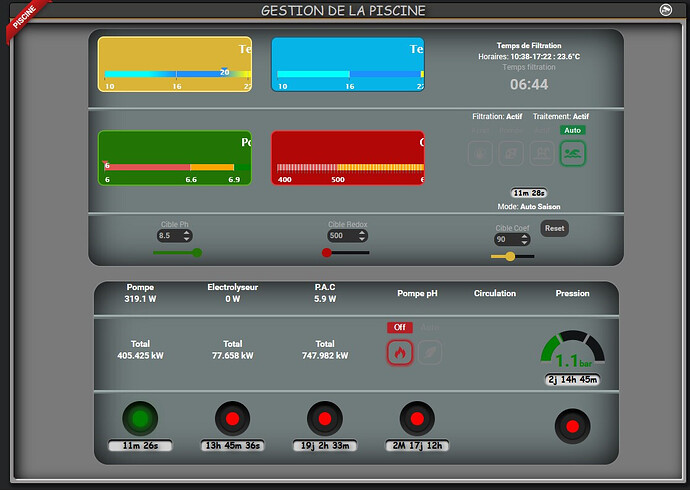Click the 1.1 bar pressure gauge

pos(572,353)
